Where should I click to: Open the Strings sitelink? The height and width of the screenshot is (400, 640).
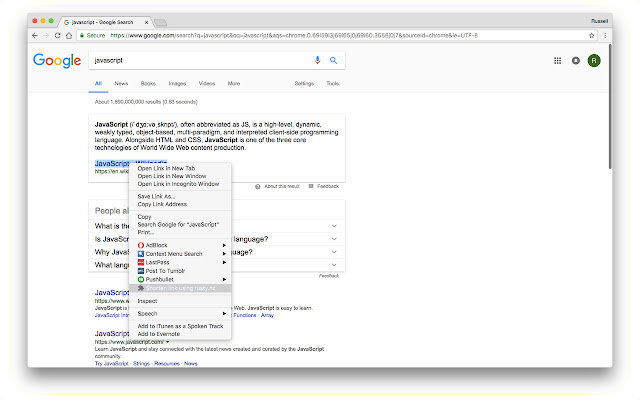click(x=141, y=363)
